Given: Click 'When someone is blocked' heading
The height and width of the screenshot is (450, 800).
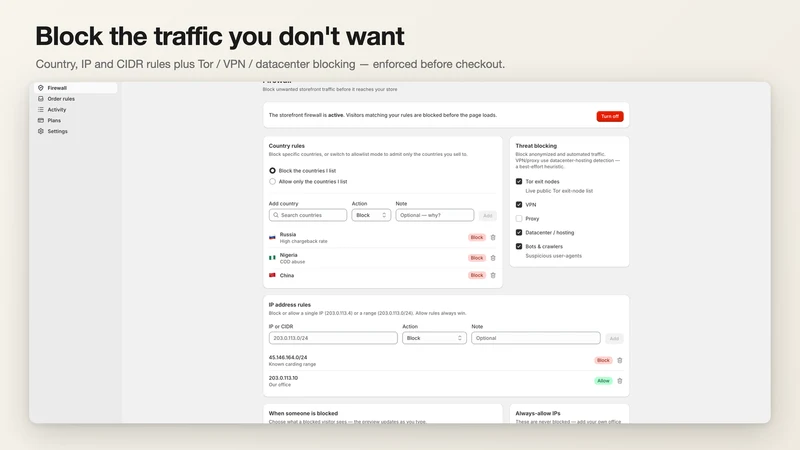Looking at the screenshot, I should click(x=303, y=413).
